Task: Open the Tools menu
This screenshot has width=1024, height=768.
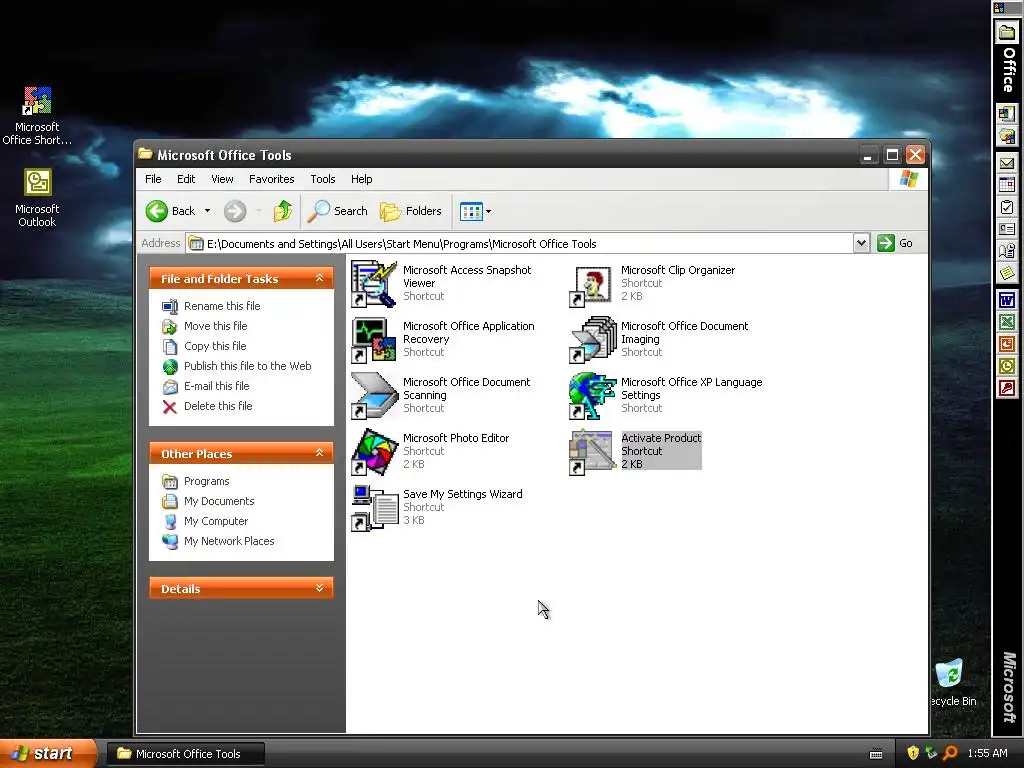Action: pyautogui.click(x=323, y=179)
